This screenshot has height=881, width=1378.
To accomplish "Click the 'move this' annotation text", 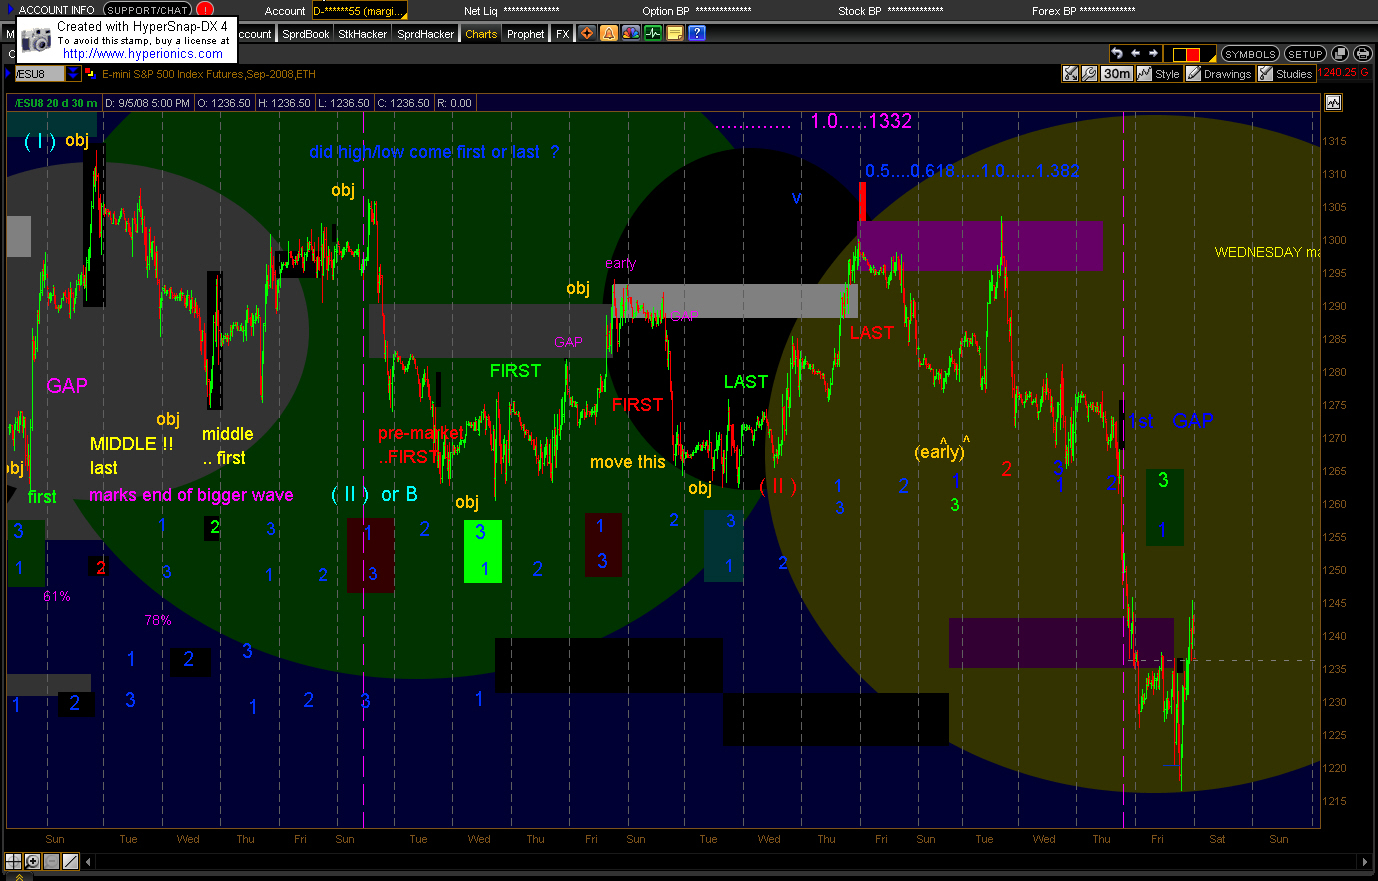I will (627, 462).
